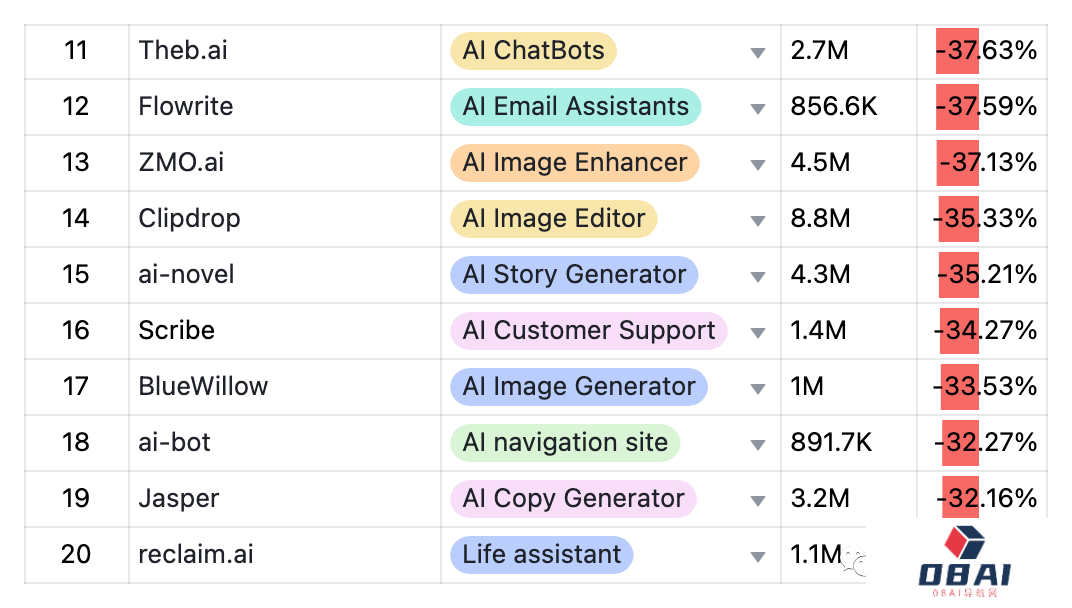Image resolution: width=1072 pixels, height=608 pixels.
Task: Expand category dropdown arrow for ZMO.ai
Action: tap(757, 165)
